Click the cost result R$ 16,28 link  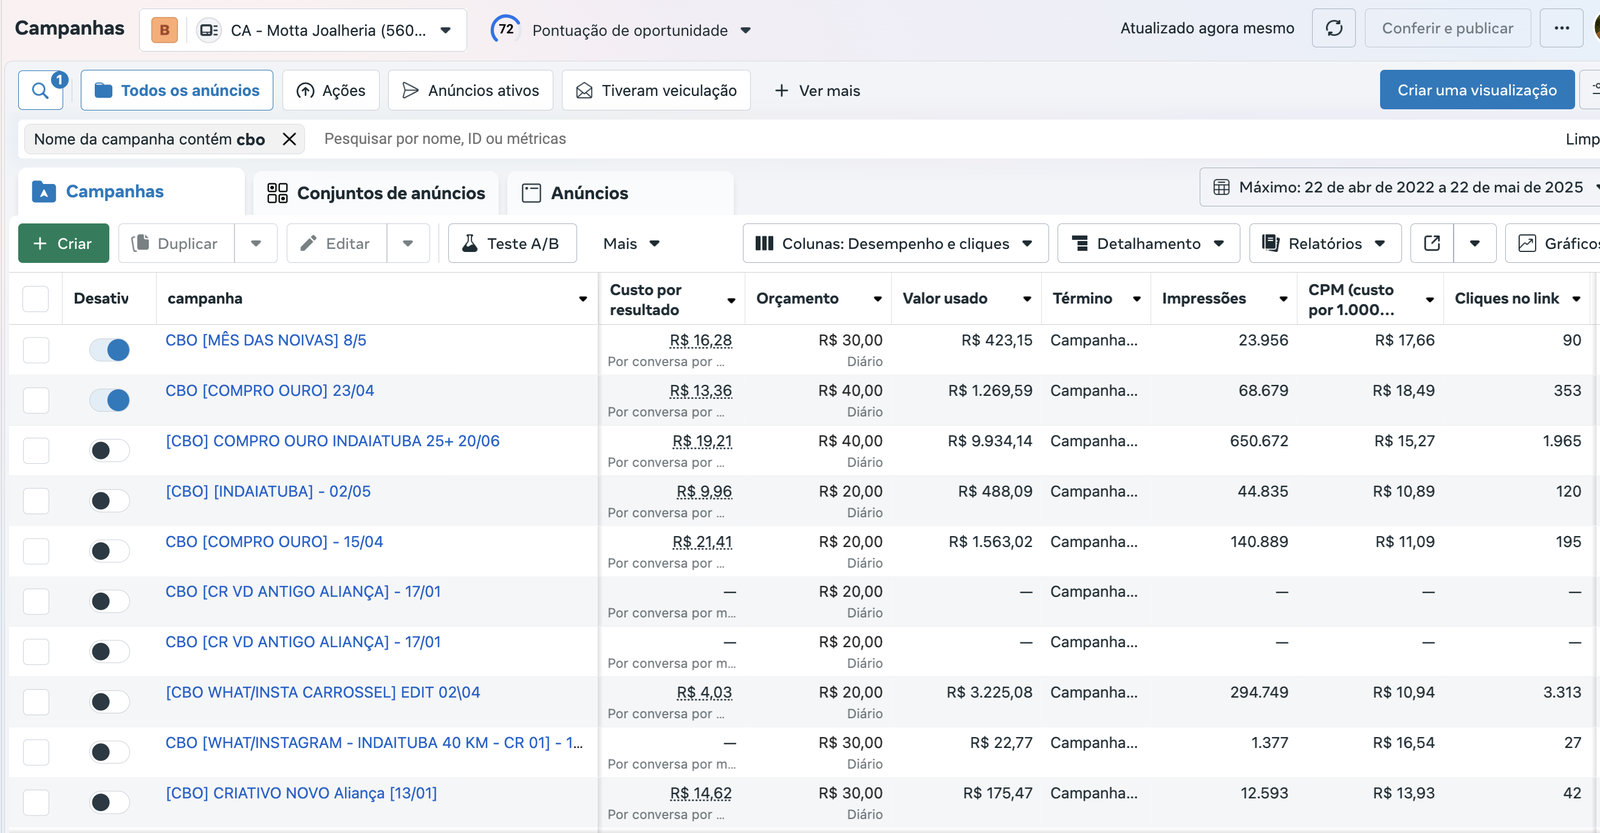tap(700, 340)
